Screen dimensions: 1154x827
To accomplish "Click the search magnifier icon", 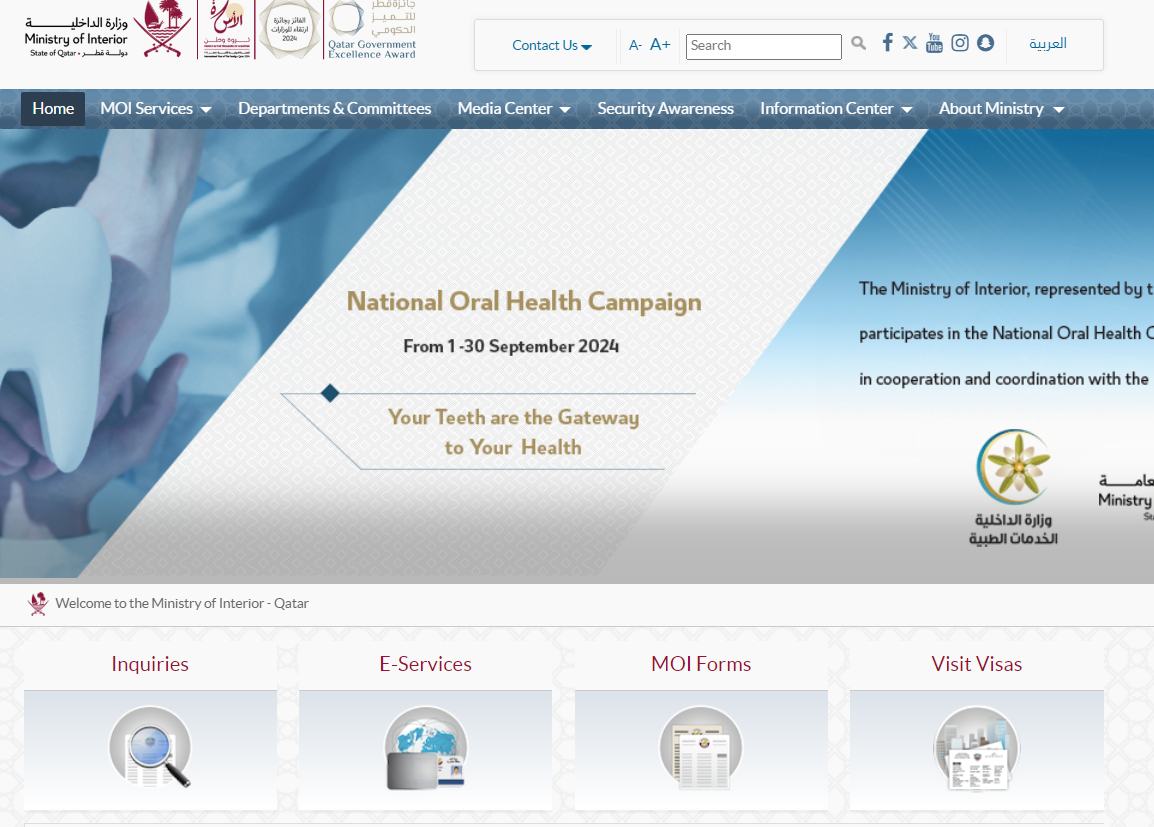I will 858,44.
